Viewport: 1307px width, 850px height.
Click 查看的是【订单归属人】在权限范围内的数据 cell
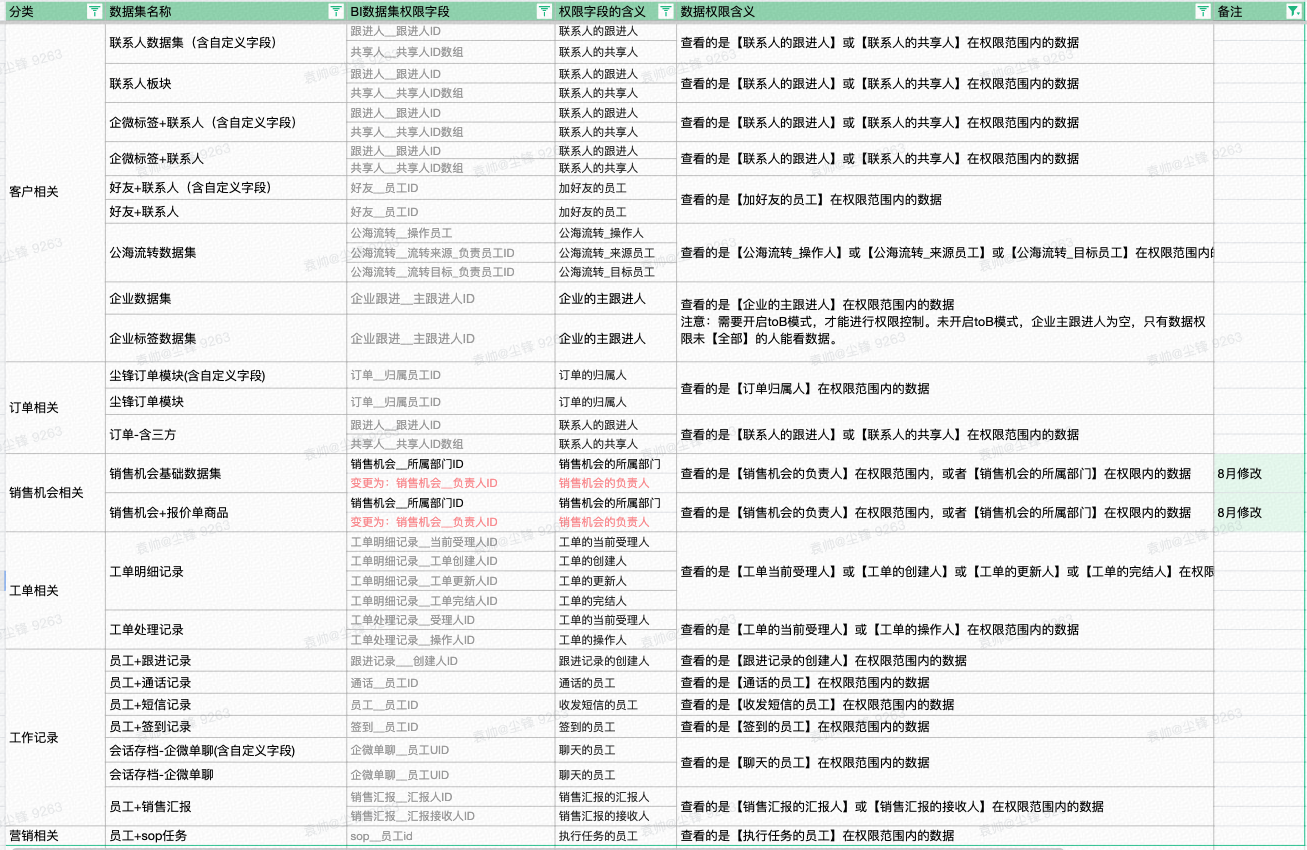[945, 389]
